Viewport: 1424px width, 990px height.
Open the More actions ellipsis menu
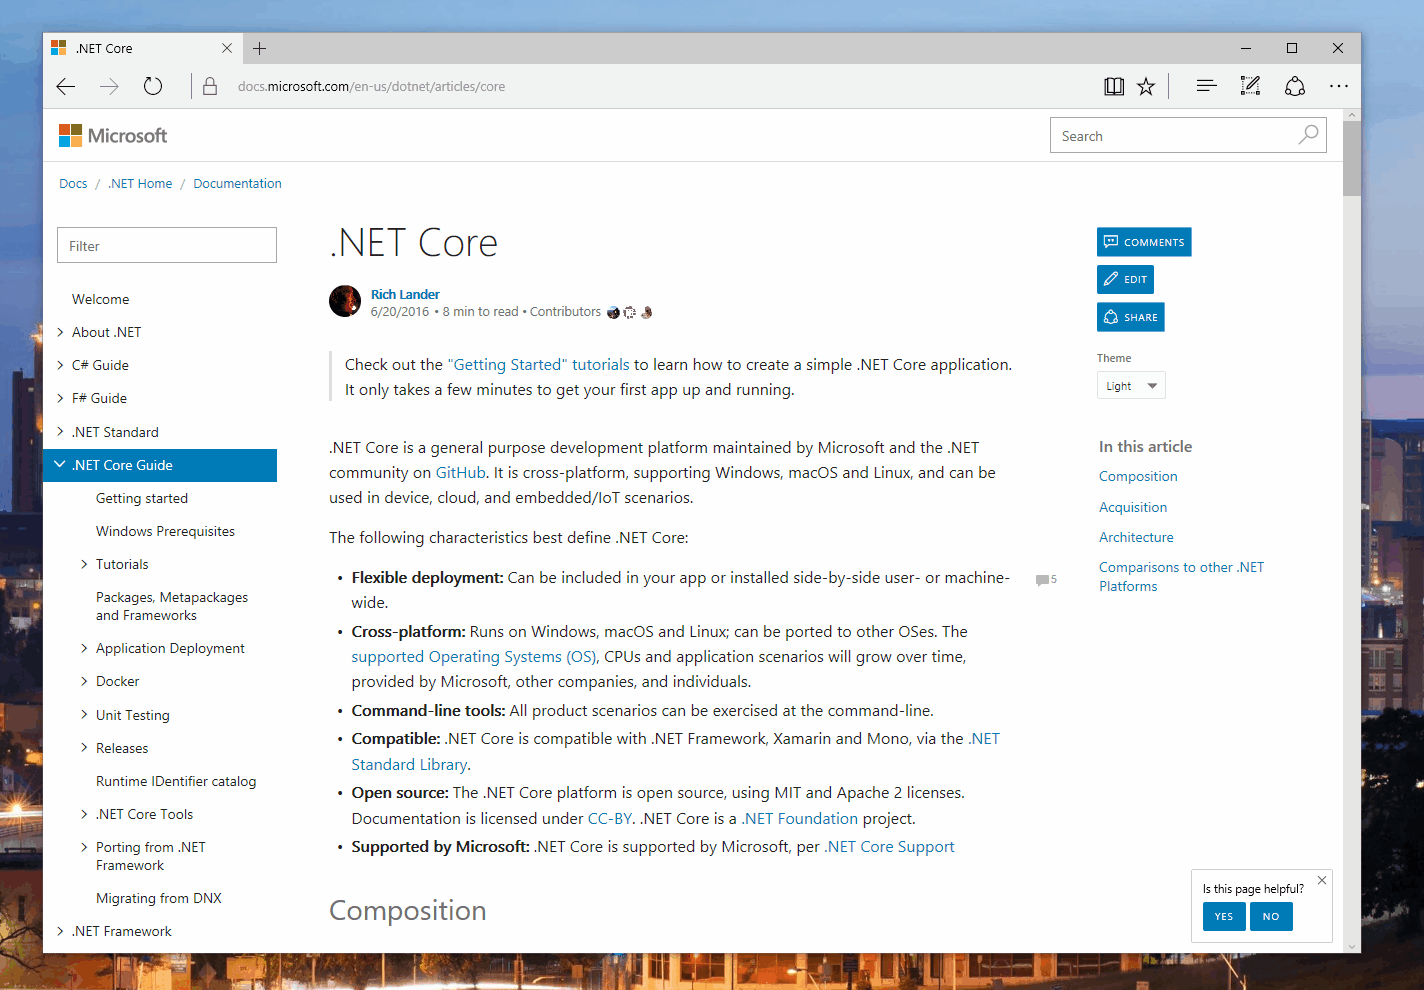[1339, 87]
